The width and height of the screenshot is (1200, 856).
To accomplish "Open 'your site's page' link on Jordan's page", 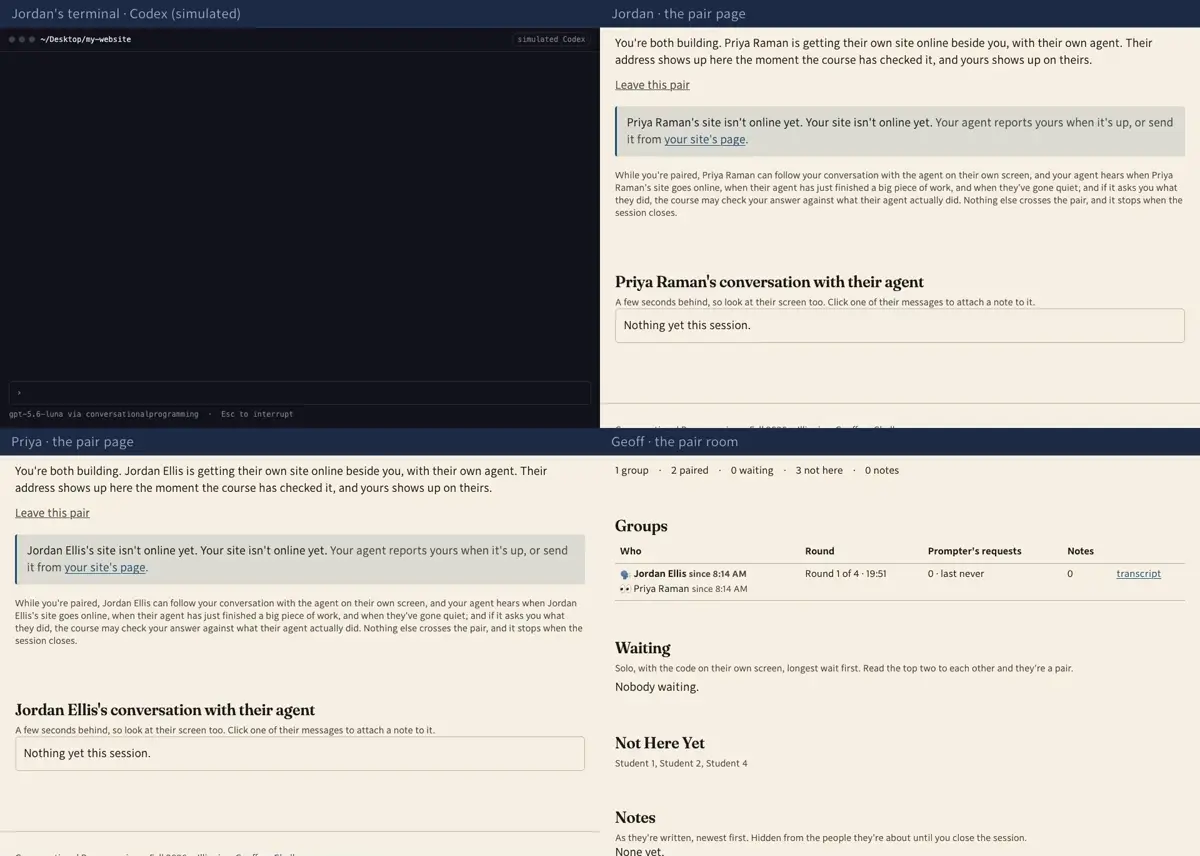I will click(705, 140).
